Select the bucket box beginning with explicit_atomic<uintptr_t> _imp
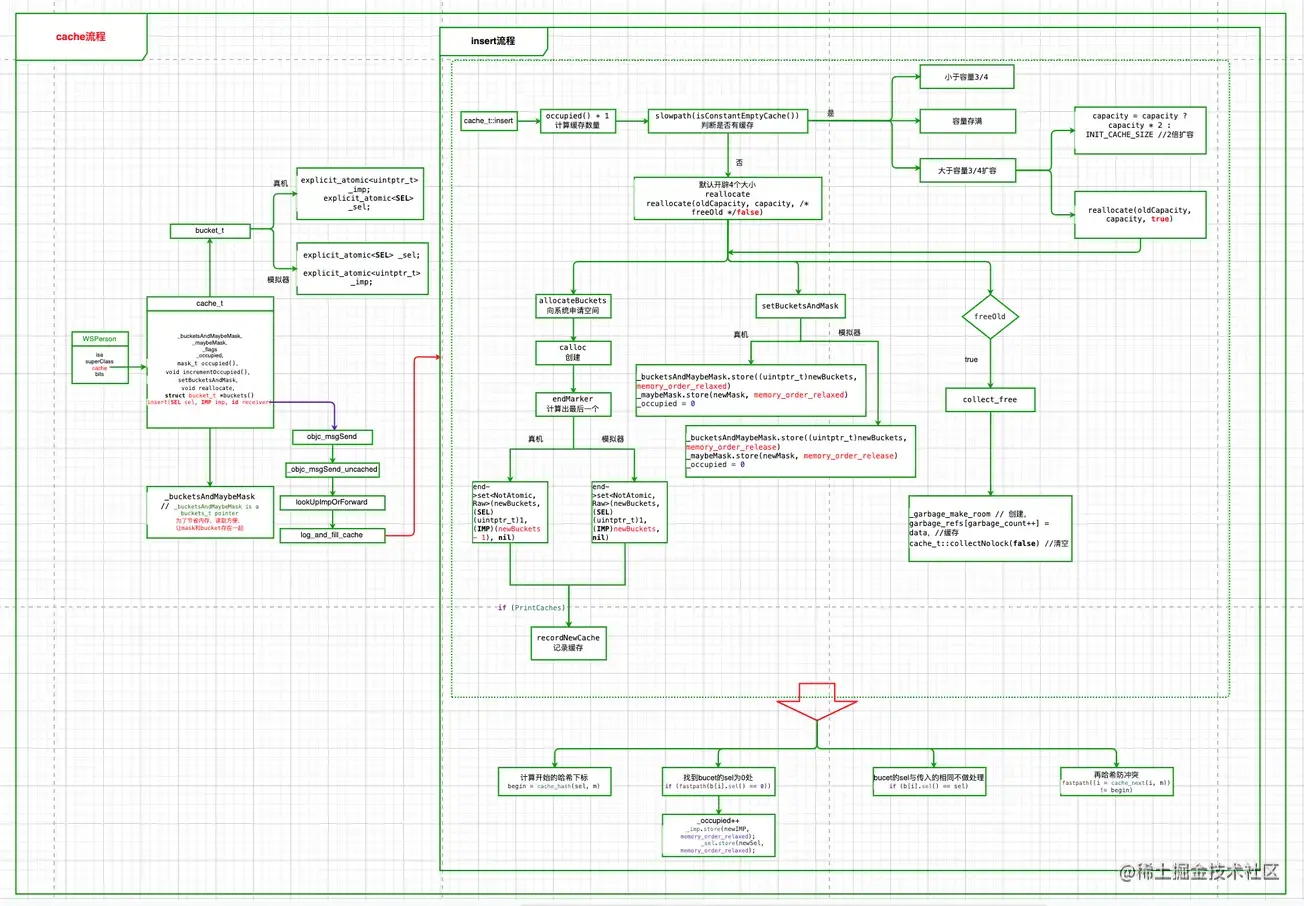 362,192
